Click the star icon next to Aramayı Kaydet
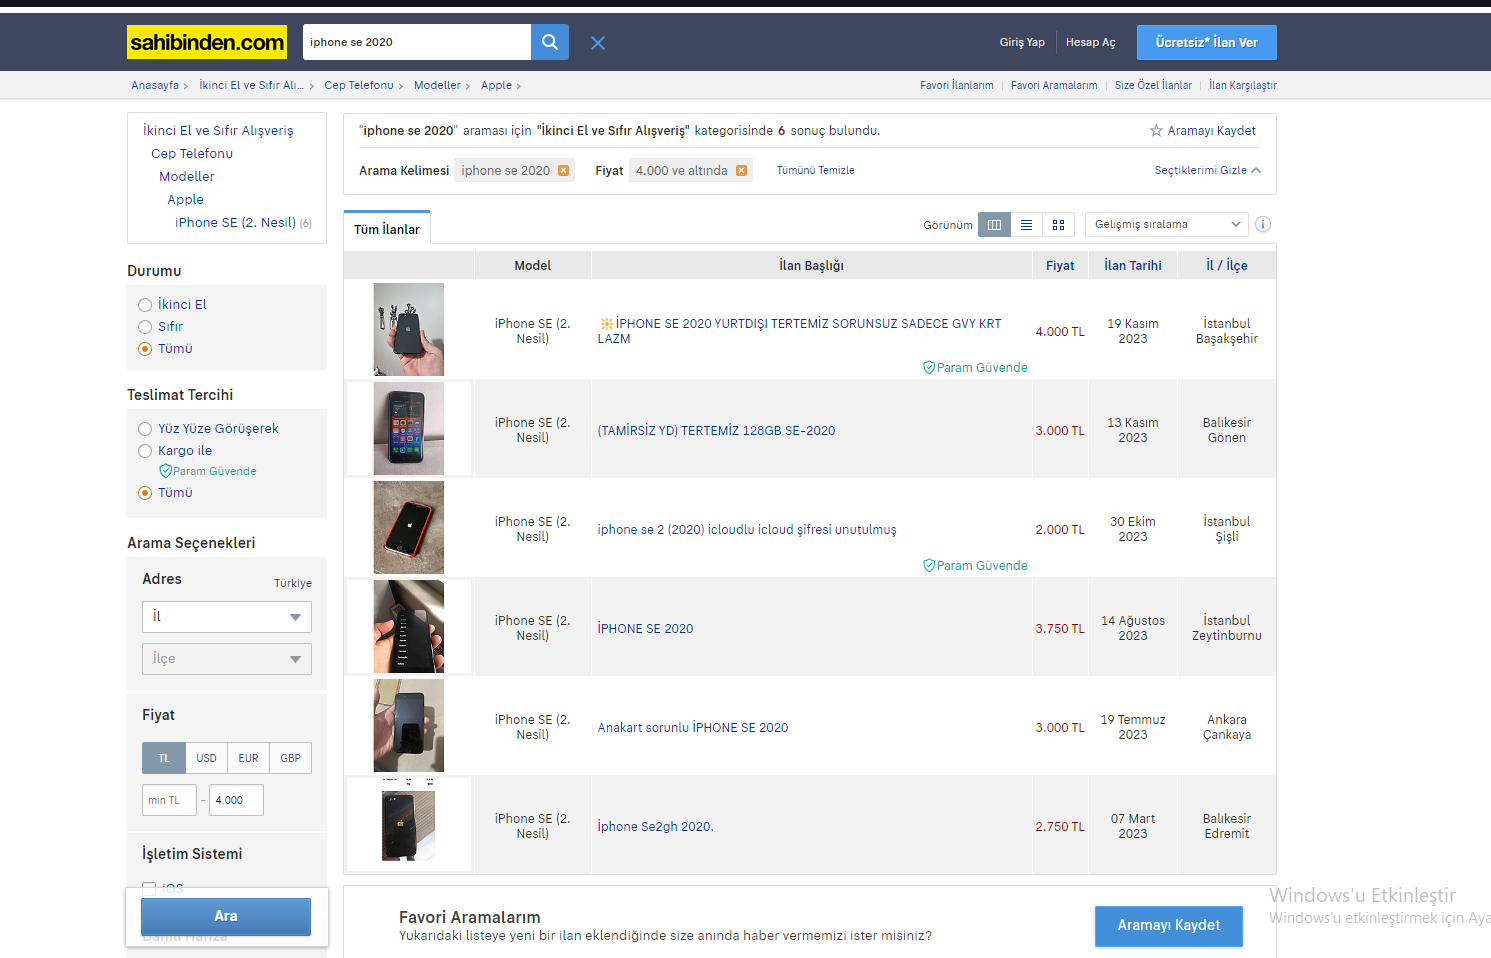1491x958 pixels. pyautogui.click(x=1156, y=131)
